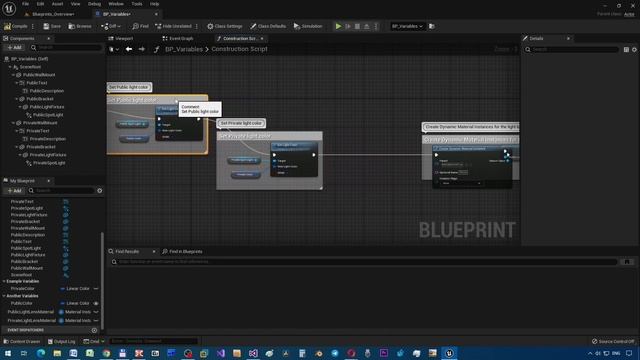Open the Diff dropdown in the toolbar

point(111,26)
